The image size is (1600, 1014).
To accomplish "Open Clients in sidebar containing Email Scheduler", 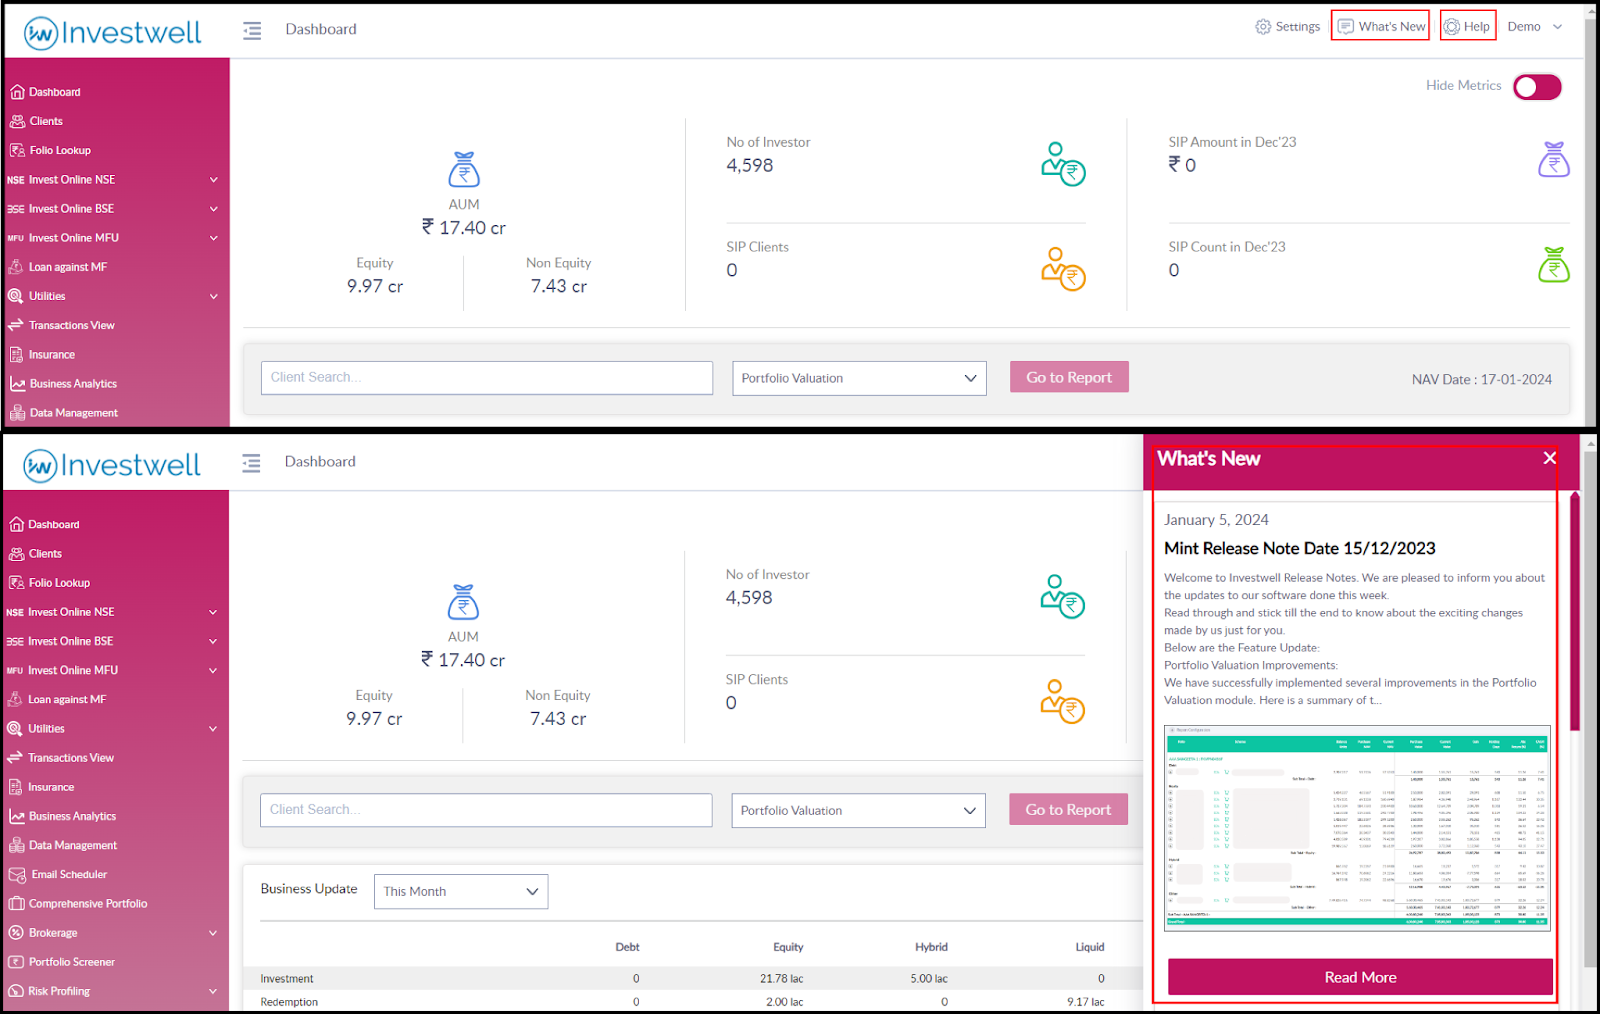I will coord(36,553).
